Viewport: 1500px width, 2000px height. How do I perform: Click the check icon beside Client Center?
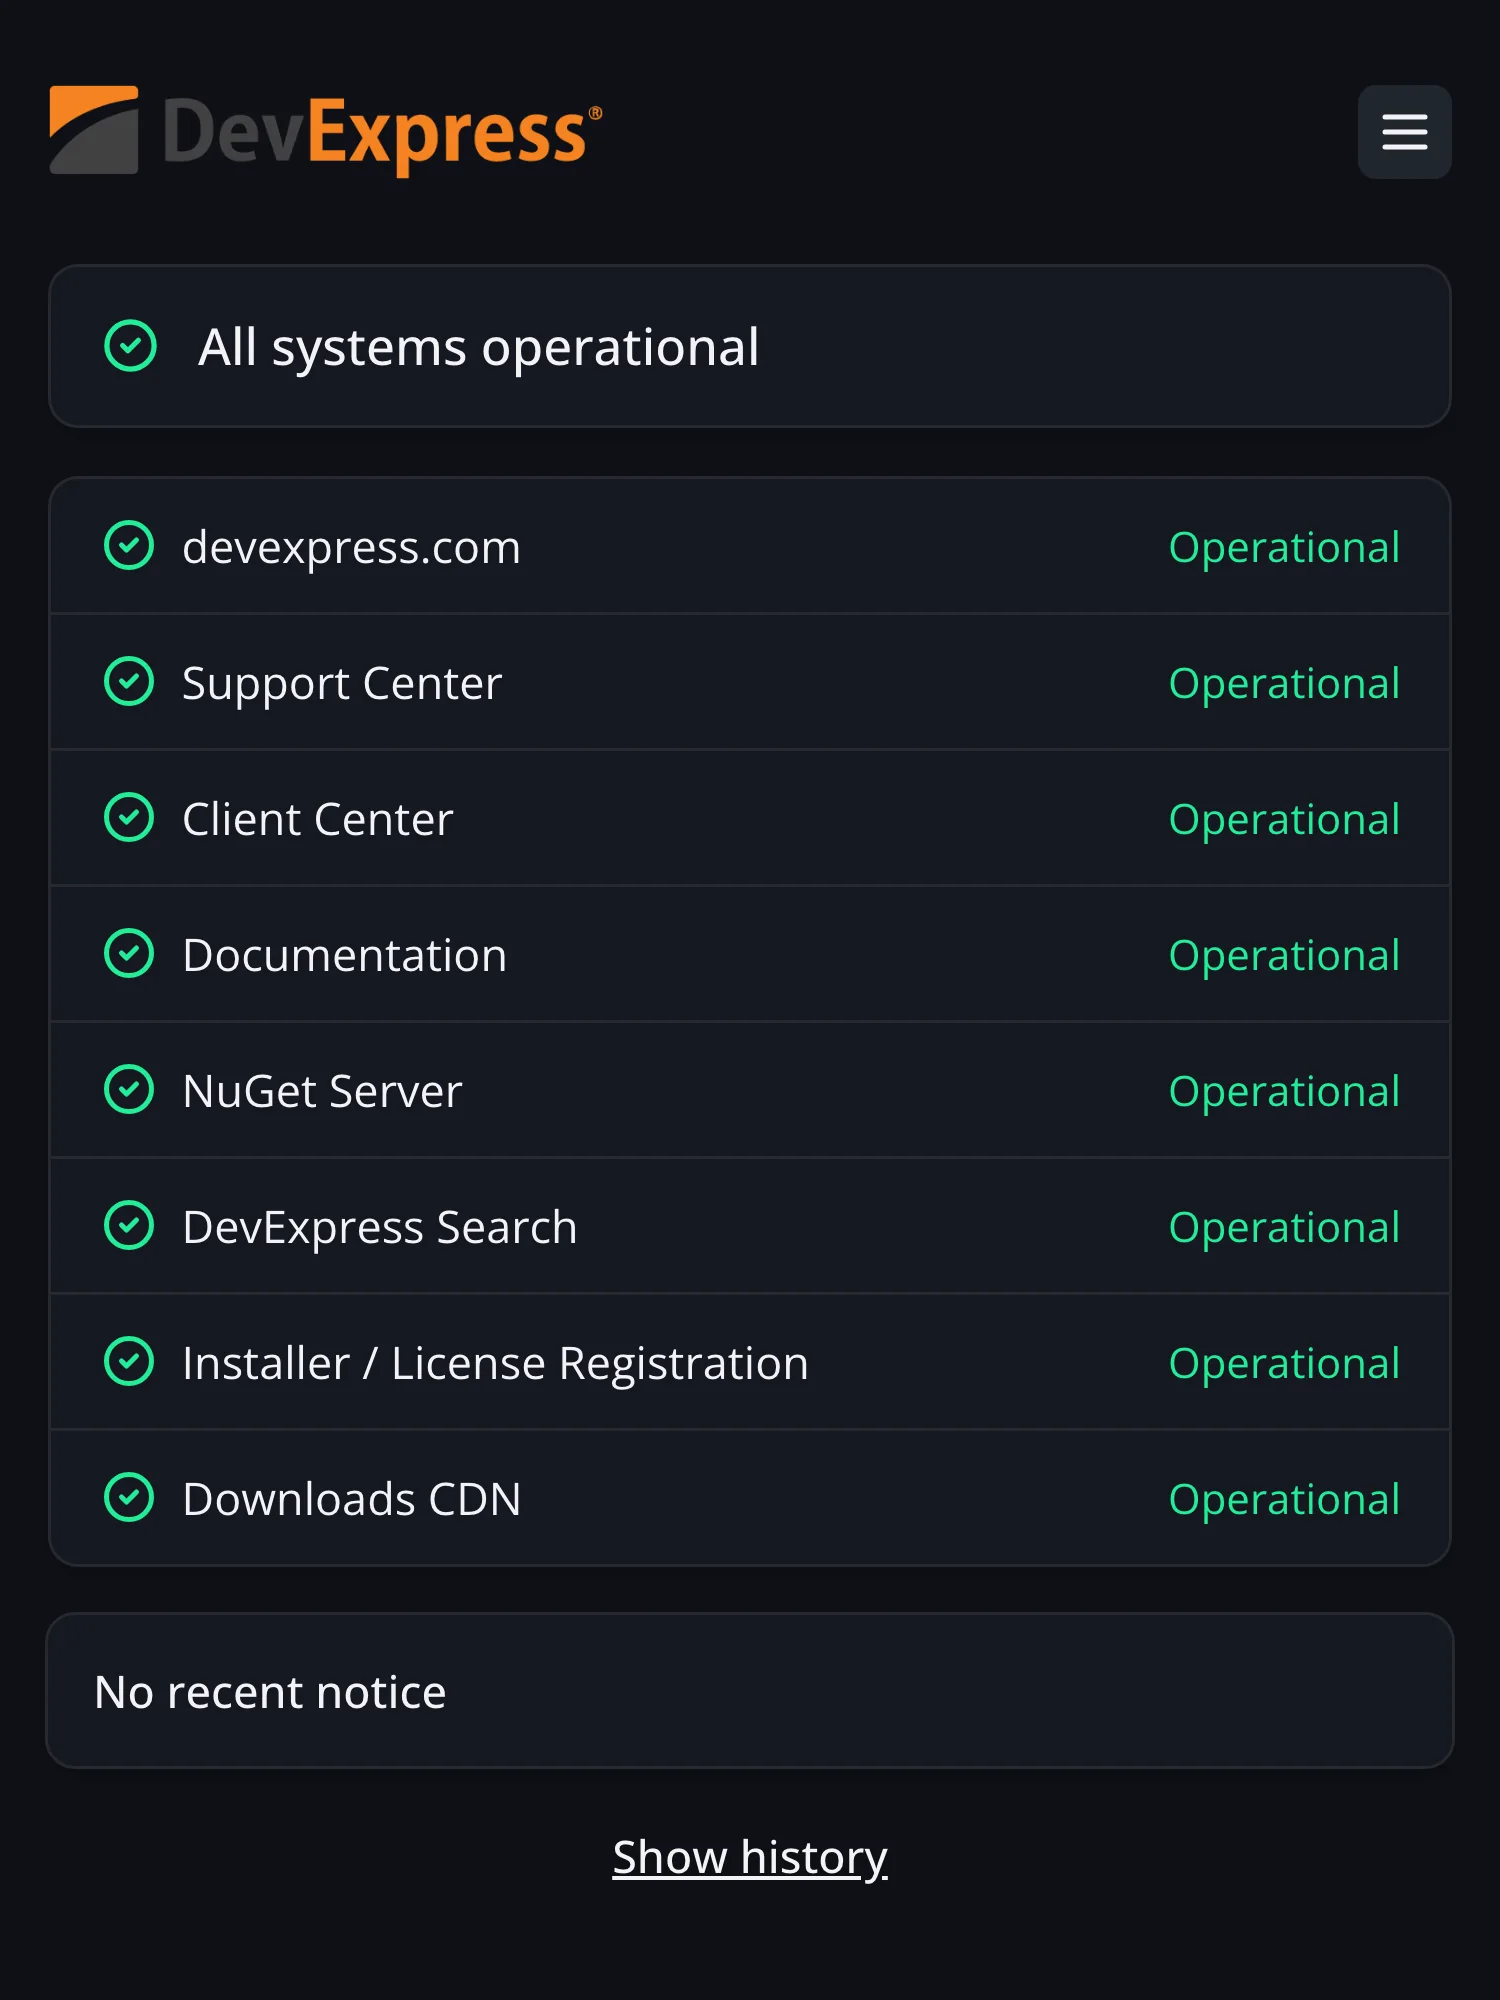(x=129, y=818)
